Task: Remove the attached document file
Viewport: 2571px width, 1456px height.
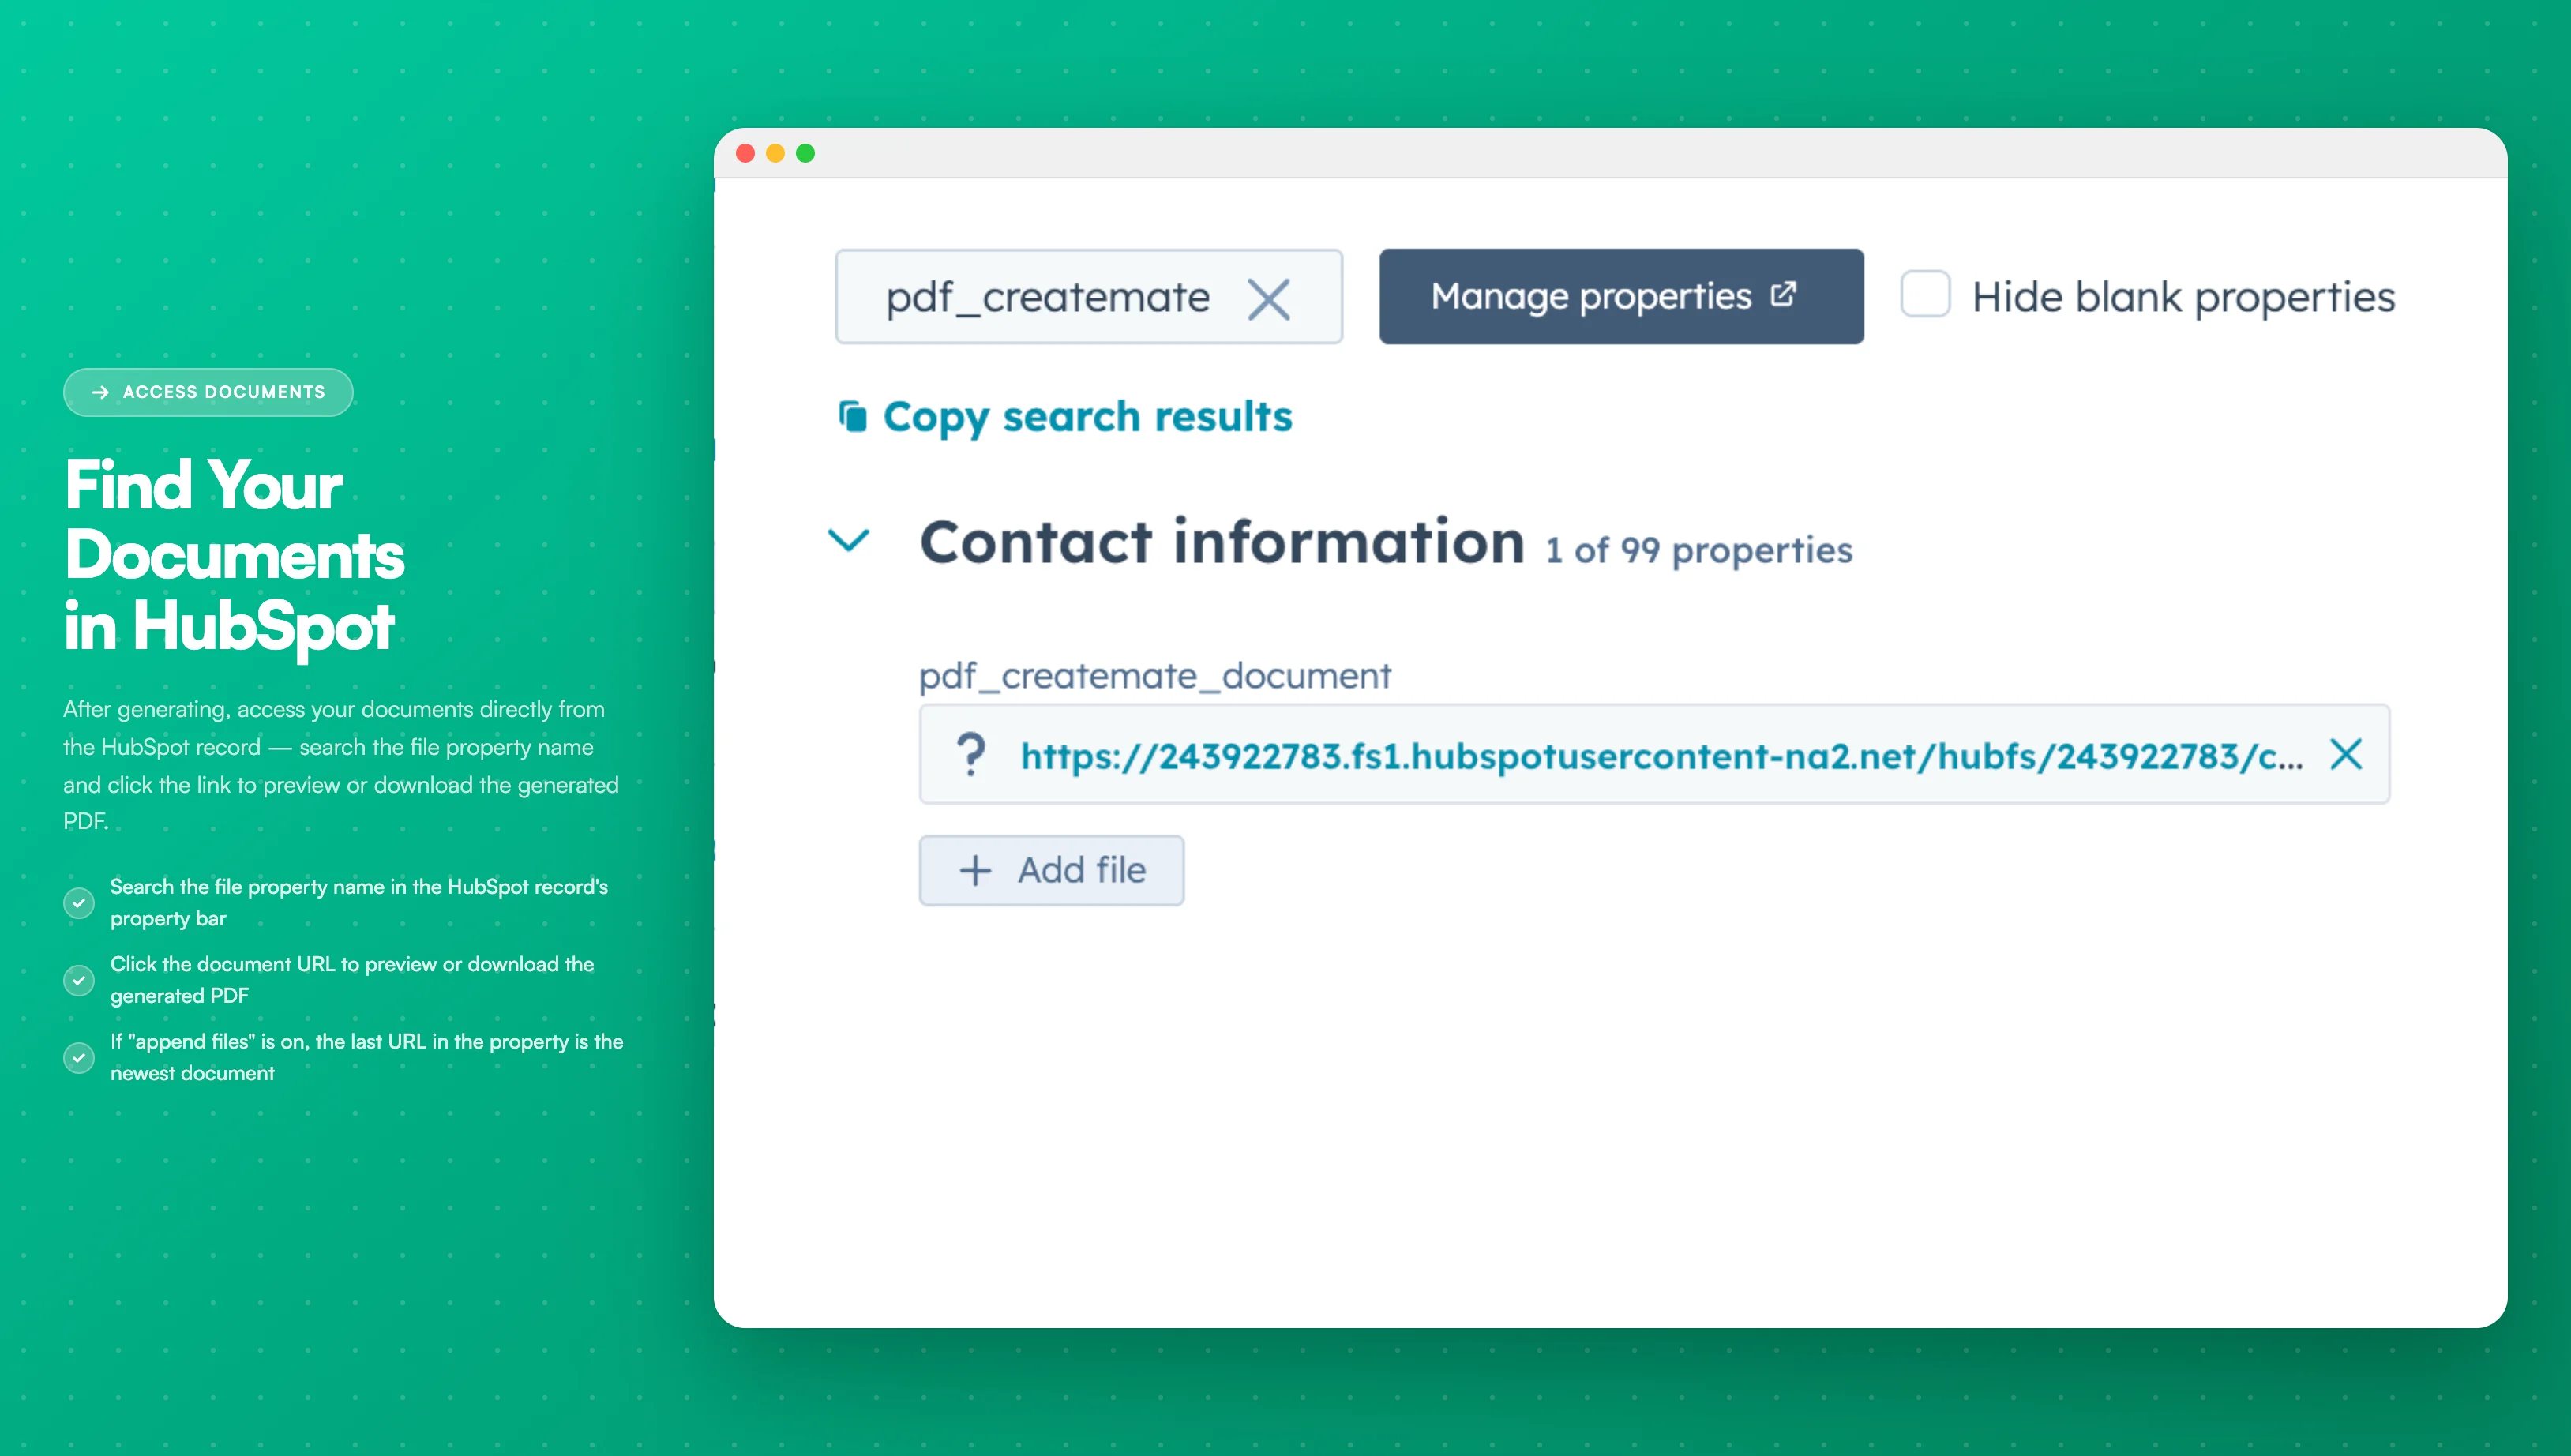Action: tap(2346, 754)
